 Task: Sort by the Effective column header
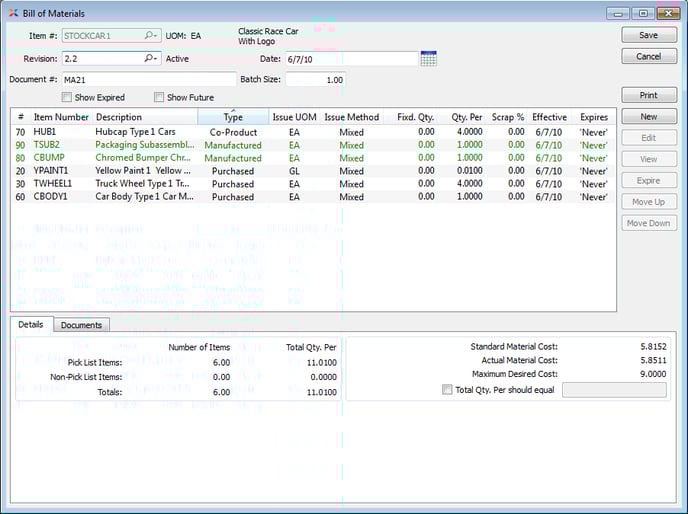pyautogui.click(x=549, y=117)
